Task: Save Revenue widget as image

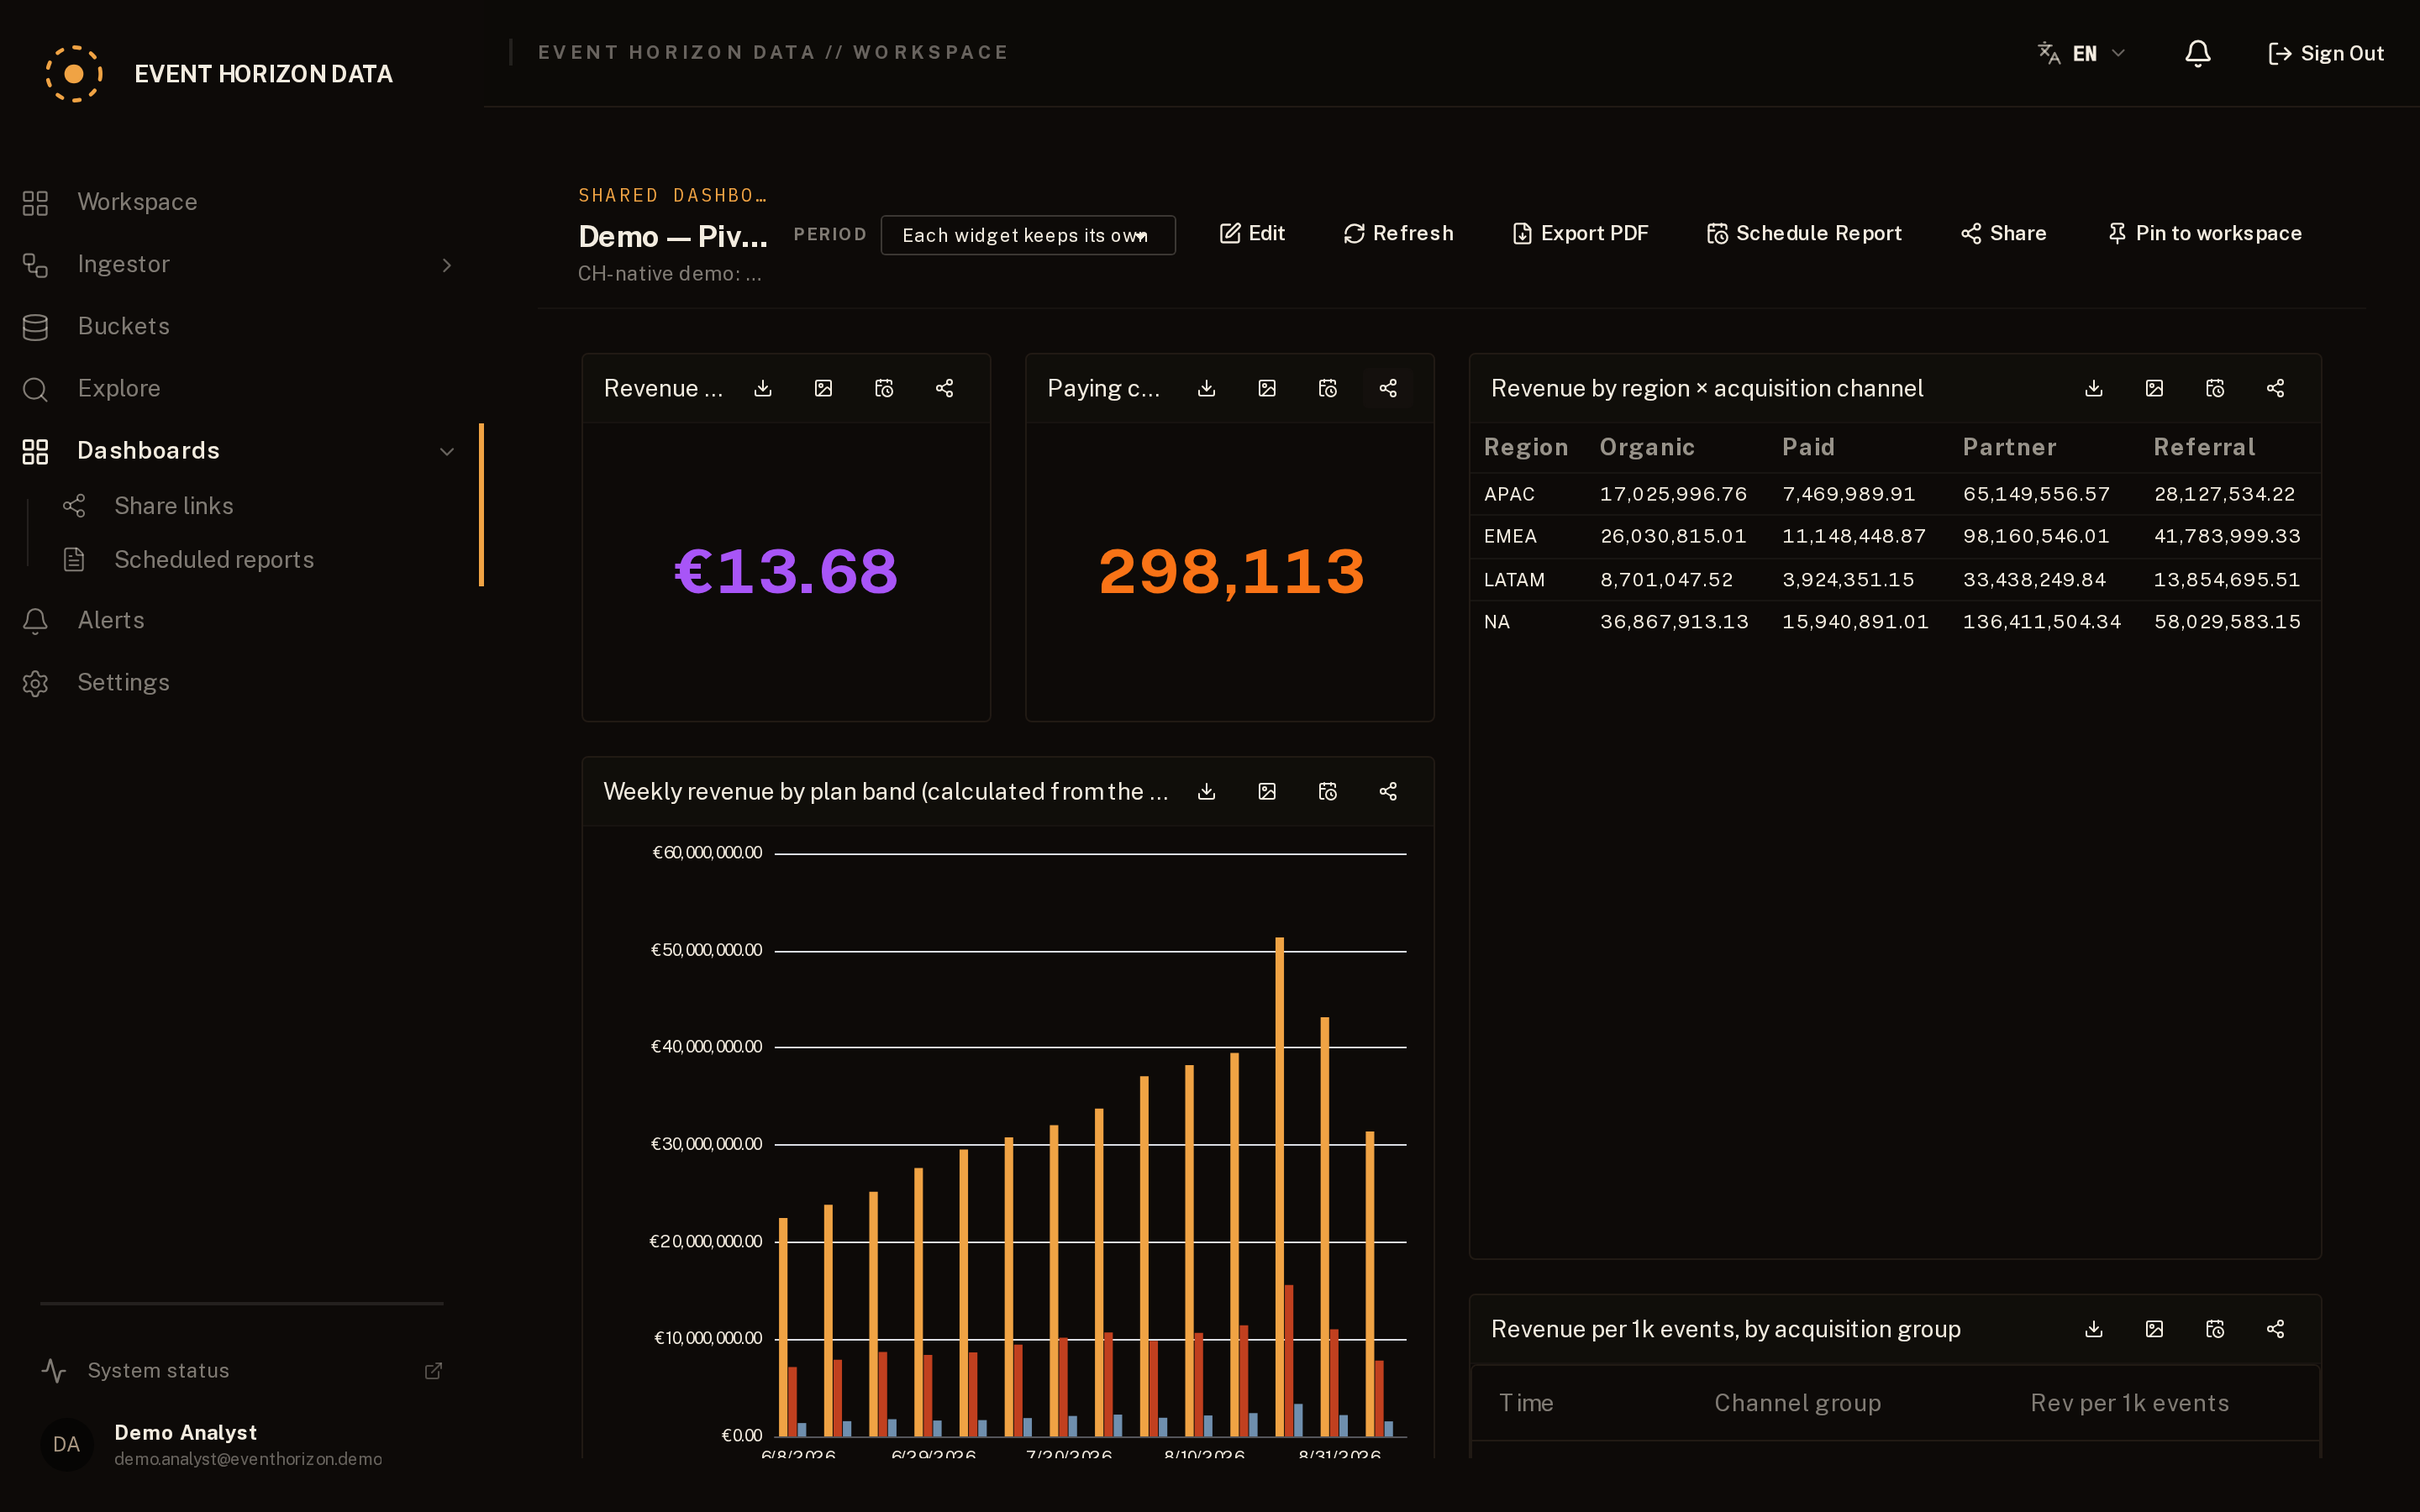Action: pos(823,388)
